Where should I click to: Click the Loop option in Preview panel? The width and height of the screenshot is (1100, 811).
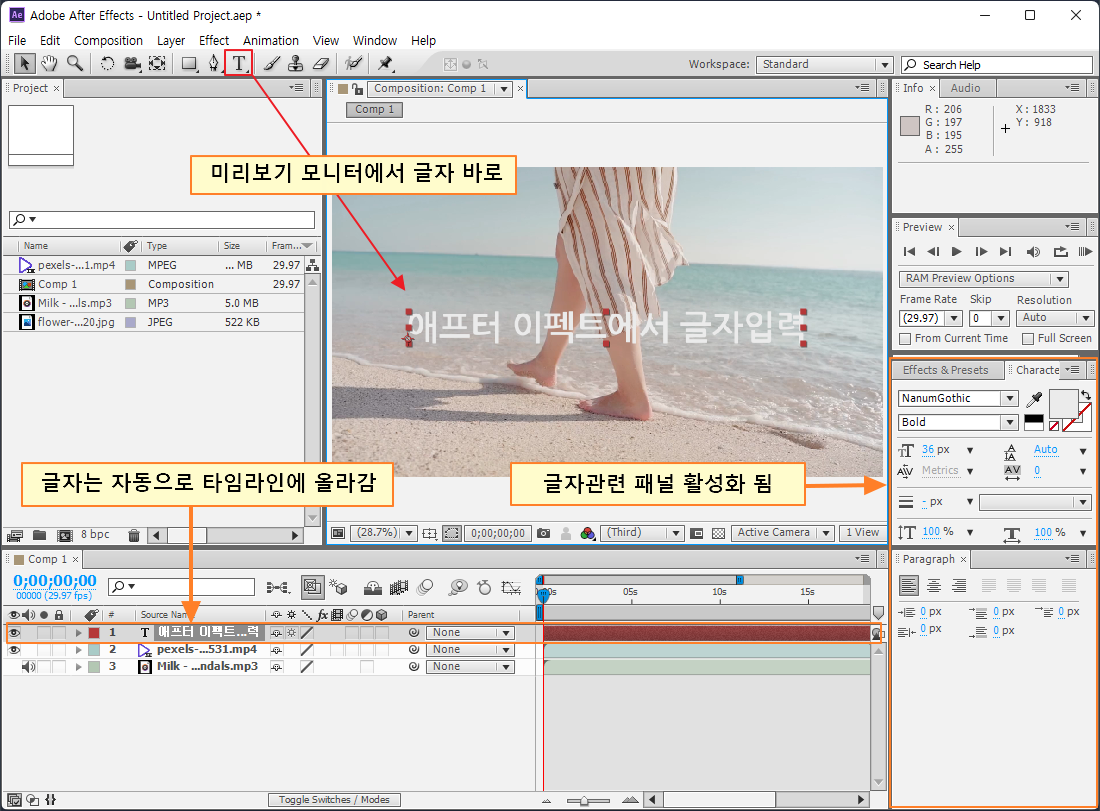coord(1061,251)
